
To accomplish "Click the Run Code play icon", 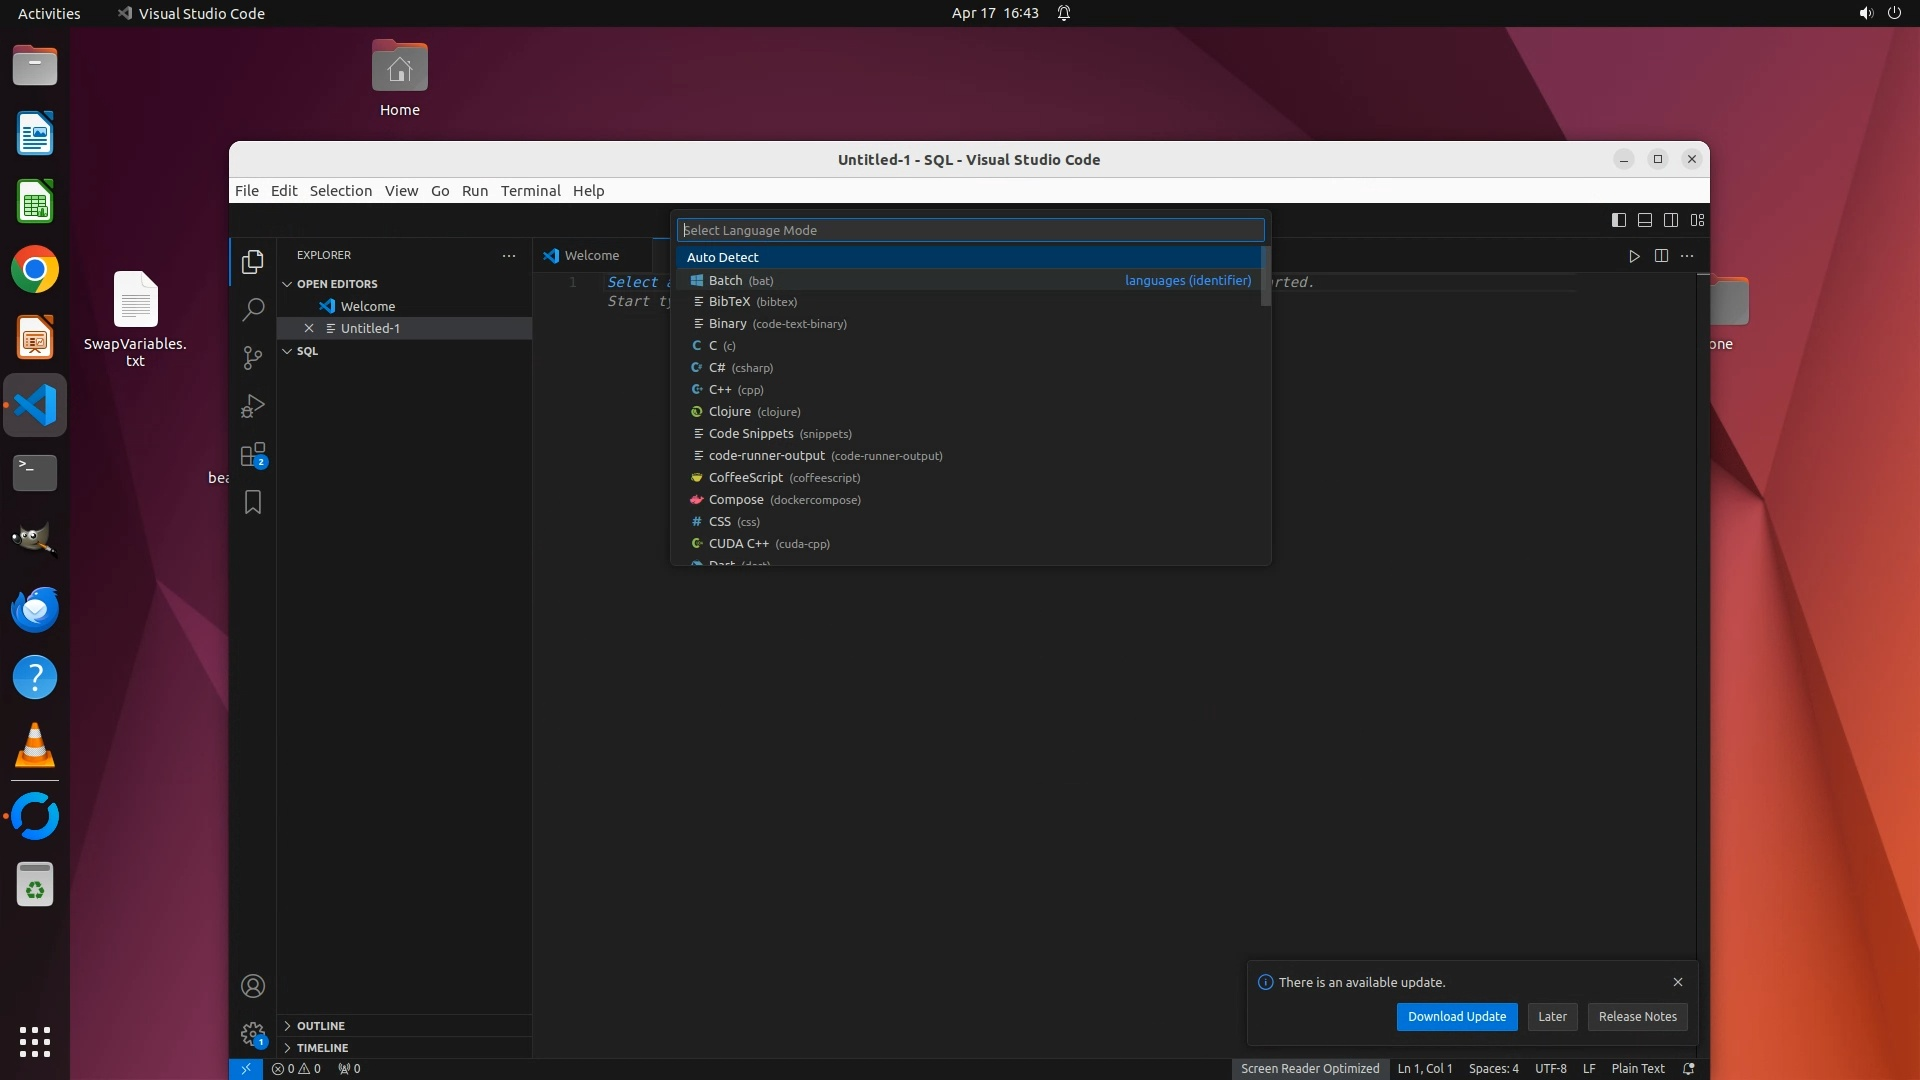I will pos(1634,256).
